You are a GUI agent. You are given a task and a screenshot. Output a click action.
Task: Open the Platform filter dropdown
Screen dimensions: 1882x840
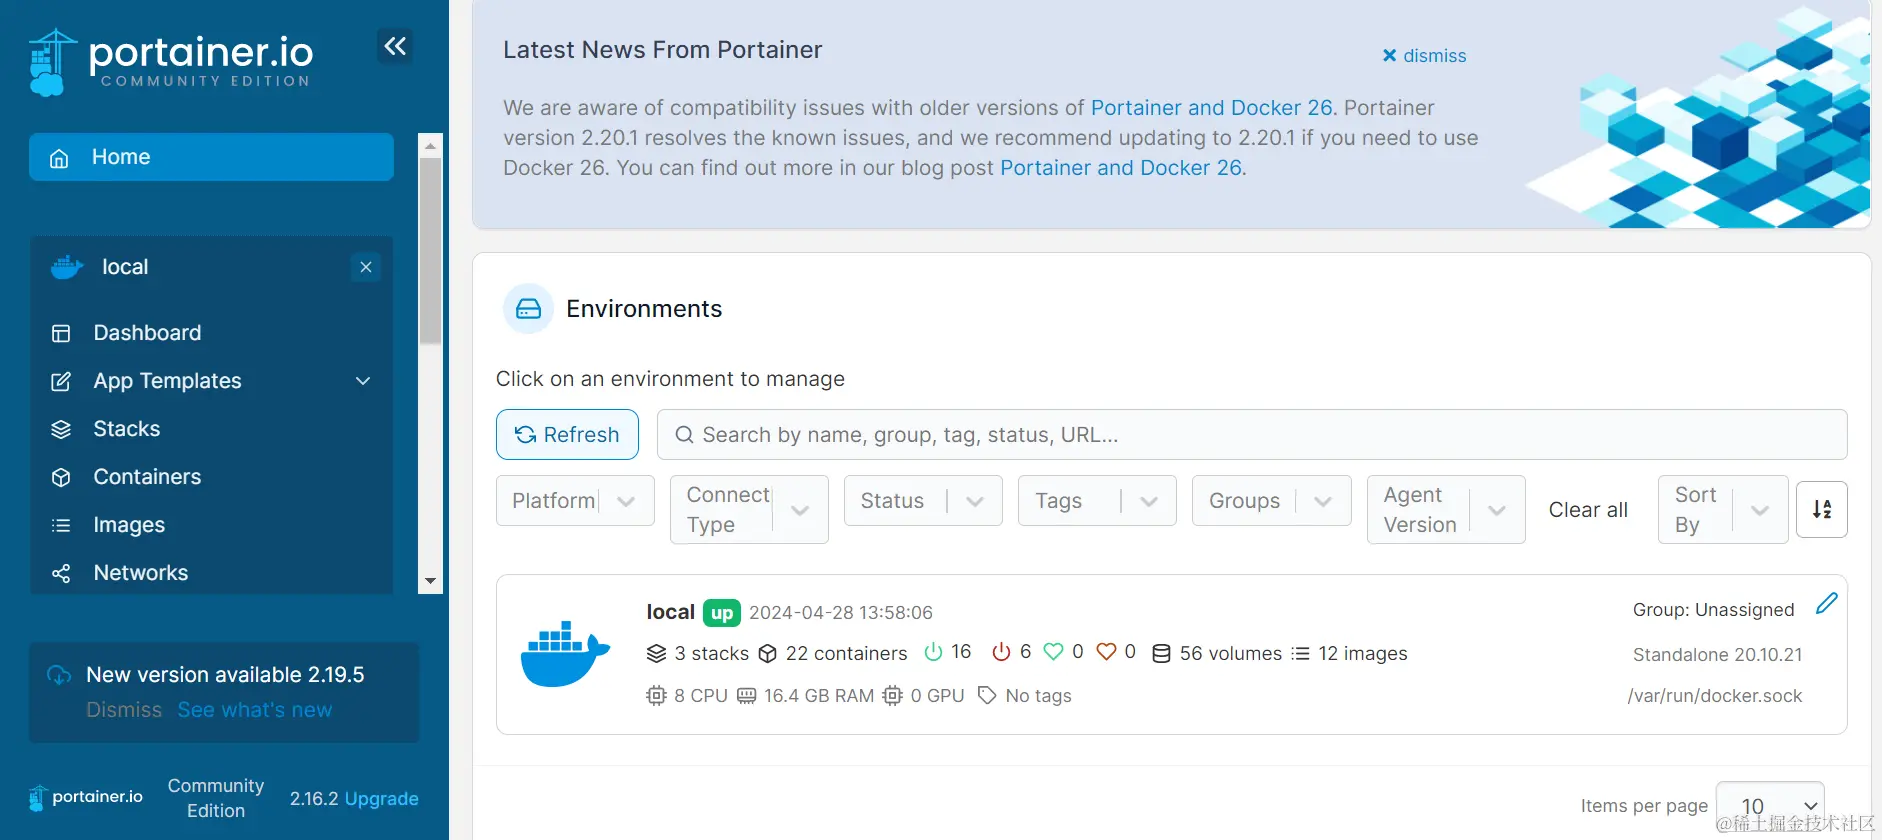pyautogui.click(x=575, y=501)
